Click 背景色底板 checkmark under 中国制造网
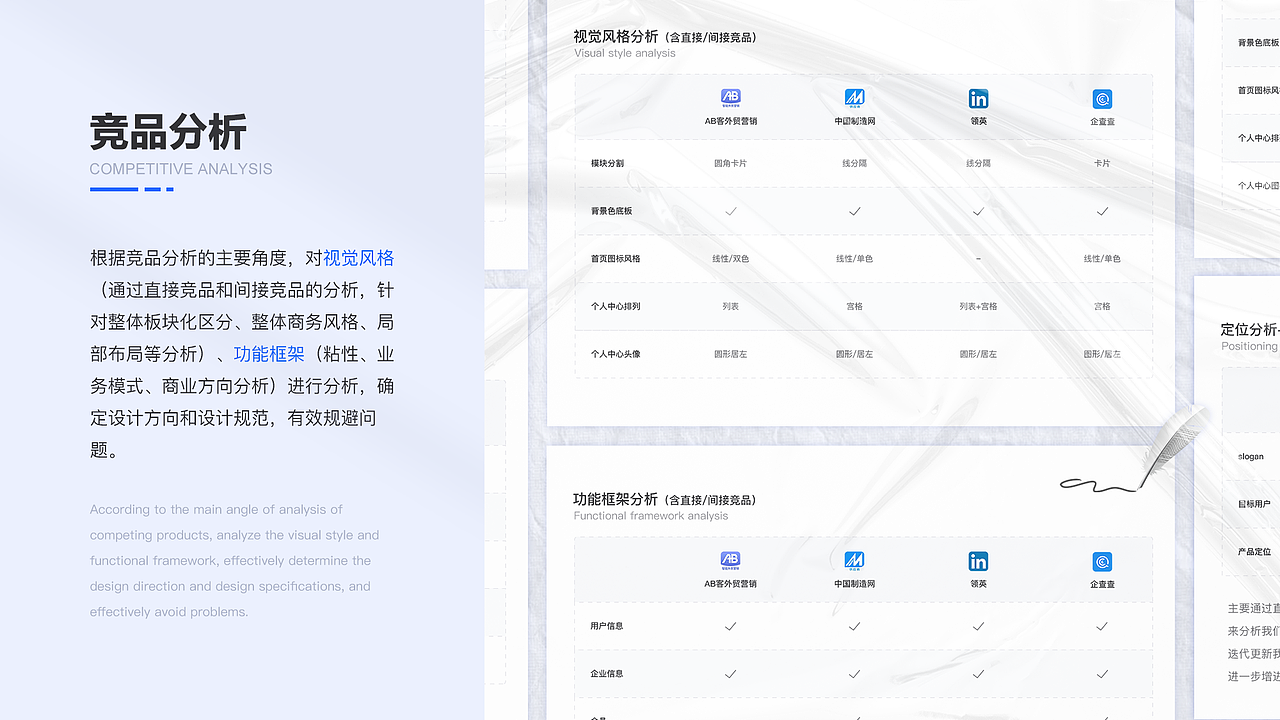Viewport: 1280px width, 720px height. coord(854,211)
